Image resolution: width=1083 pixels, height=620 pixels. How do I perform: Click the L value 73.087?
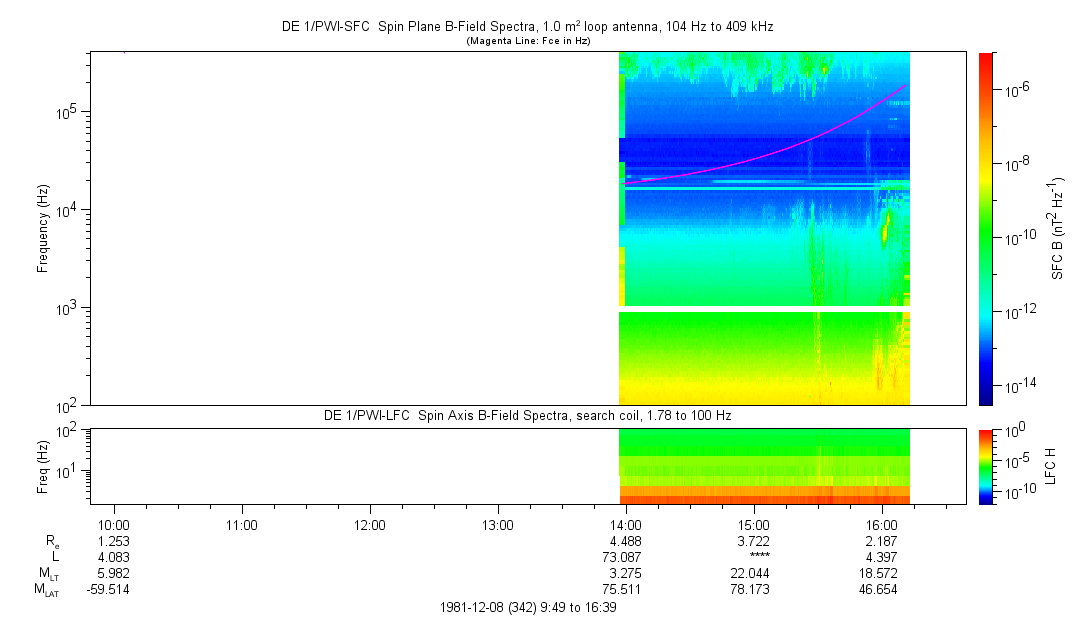pos(625,556)
